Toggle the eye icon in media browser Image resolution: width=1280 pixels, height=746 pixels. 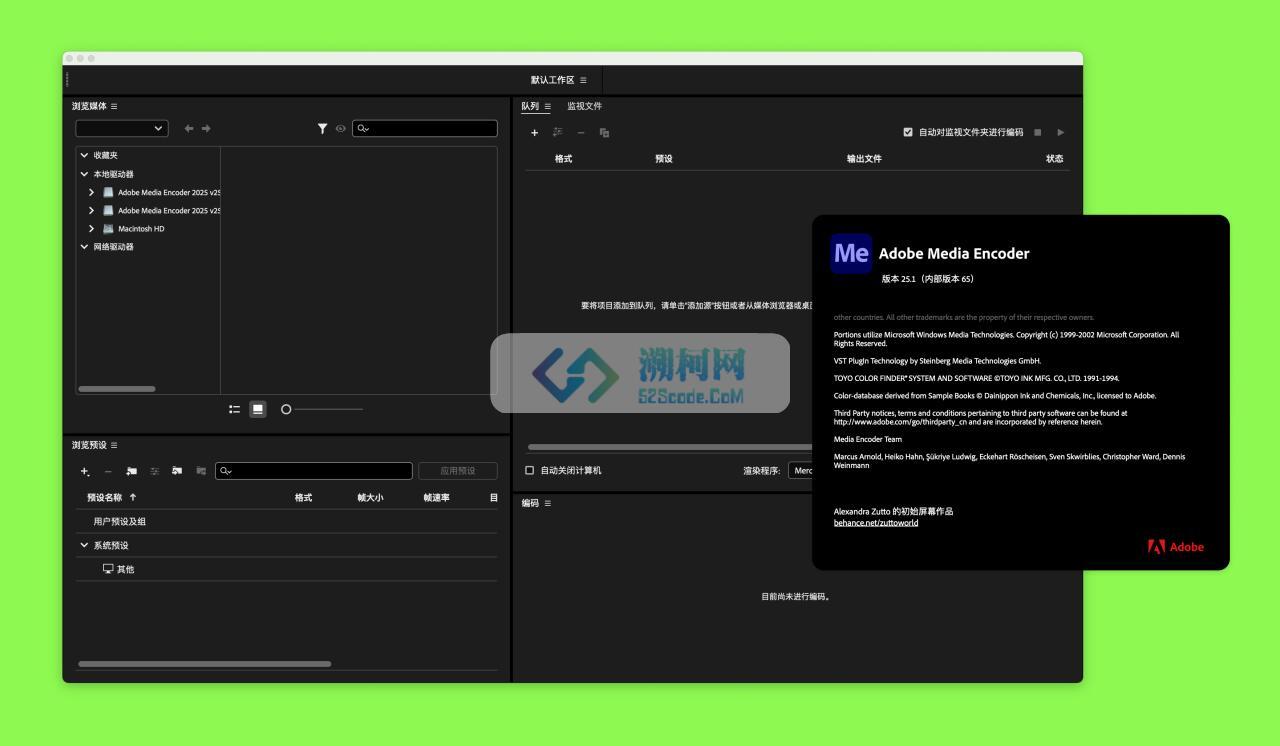(x=341, y=128)
